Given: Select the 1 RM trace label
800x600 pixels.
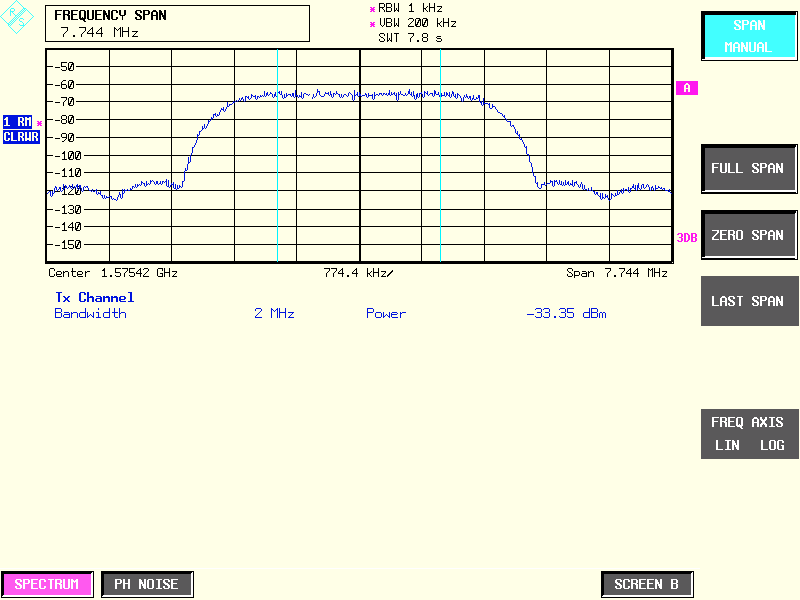Looking at the screenshot, I should (x=17, y=122).
